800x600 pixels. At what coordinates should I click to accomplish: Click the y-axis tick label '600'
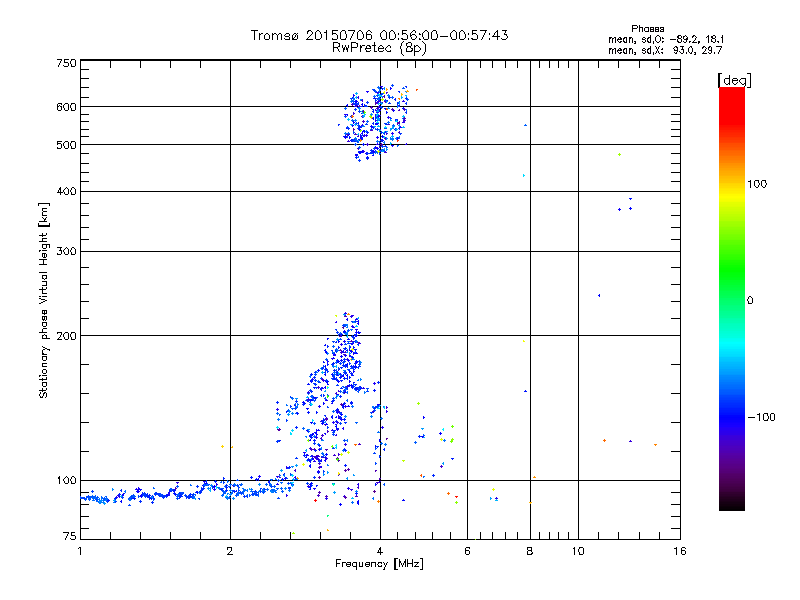point(66,107)
